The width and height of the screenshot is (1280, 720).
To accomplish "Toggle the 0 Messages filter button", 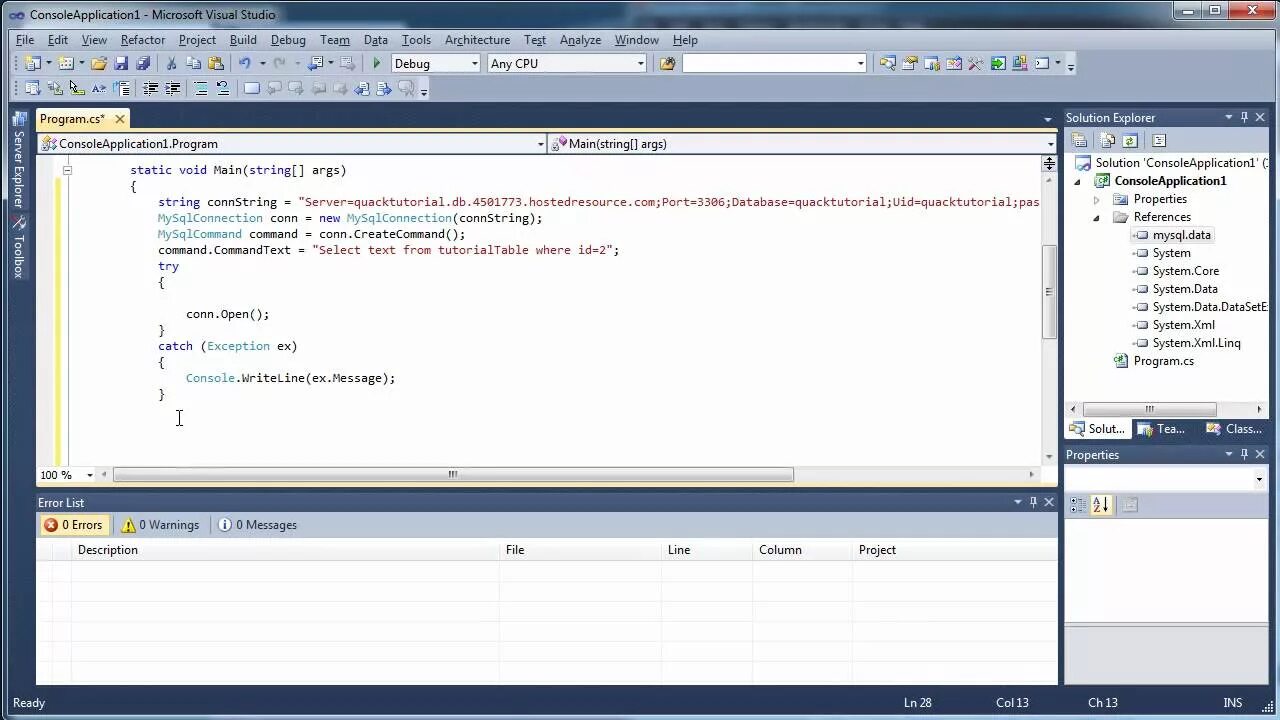I will (257, 525).
